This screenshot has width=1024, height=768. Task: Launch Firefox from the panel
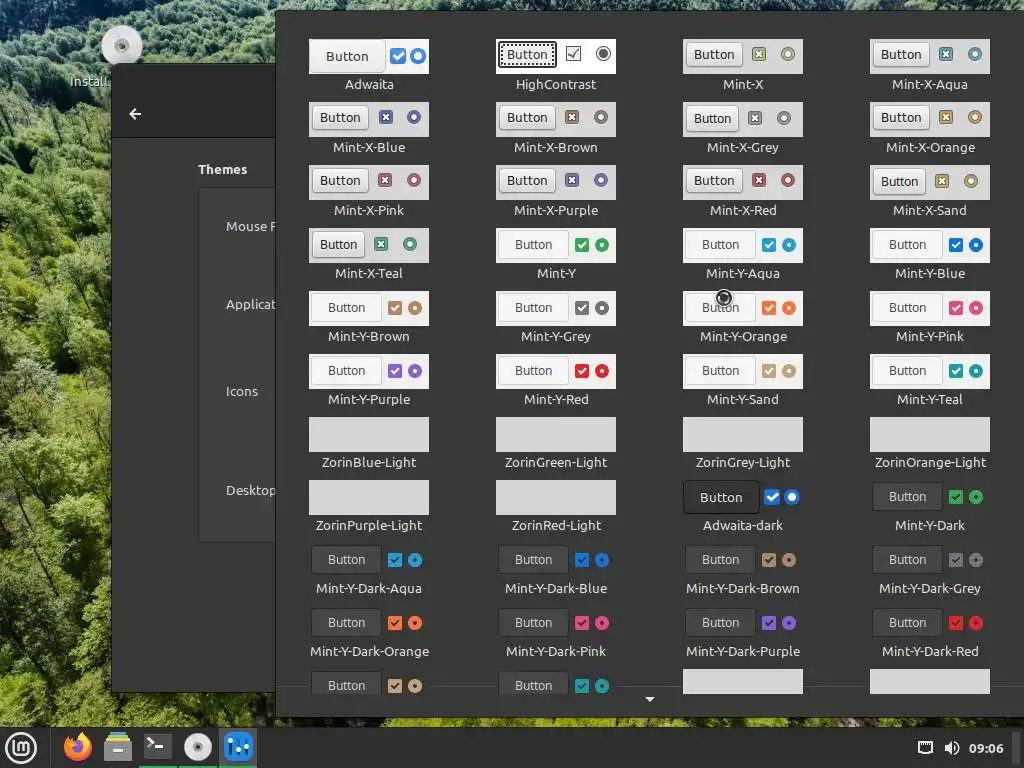click(78, 747)
